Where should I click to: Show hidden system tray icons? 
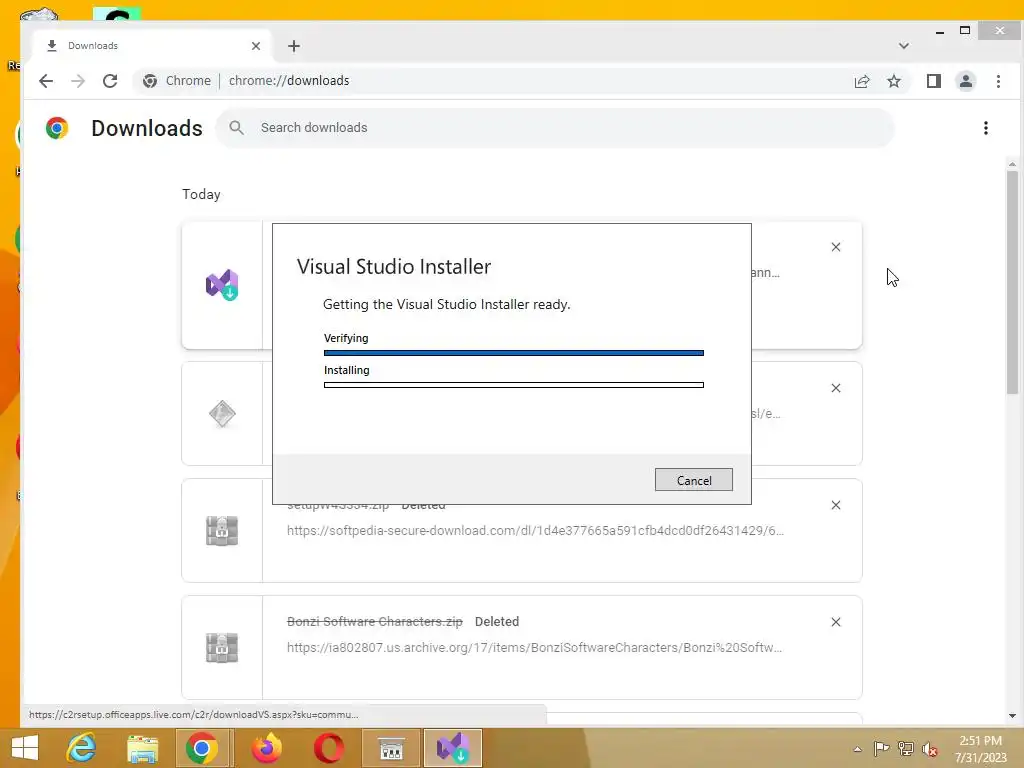tap(857, 750)
